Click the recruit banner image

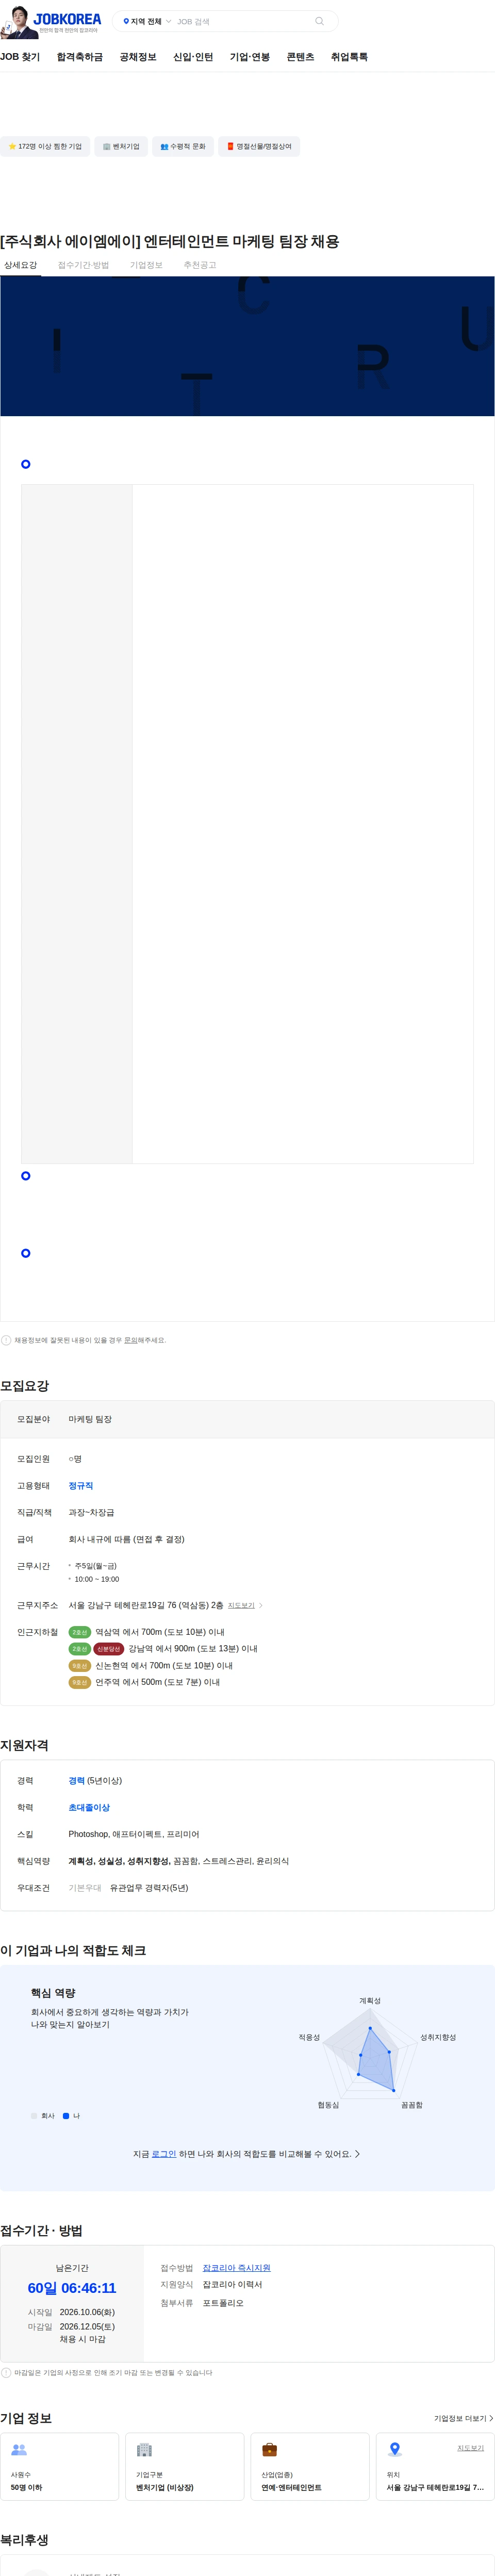point(247,346)
